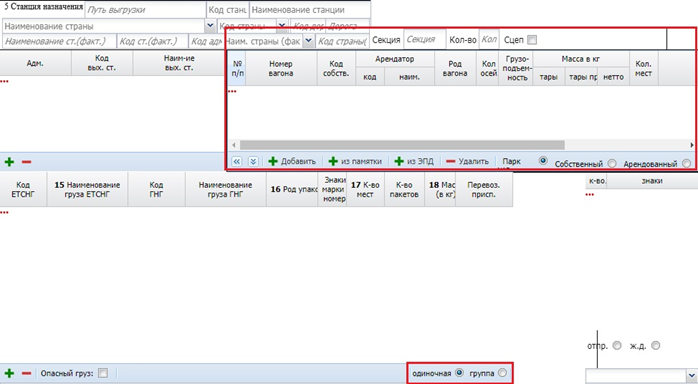Viewport: 698px width, 384px height.
Task: Click into the Наименование ст.(факт.) field
Action: pyautogui.click(x=59, y=41)
